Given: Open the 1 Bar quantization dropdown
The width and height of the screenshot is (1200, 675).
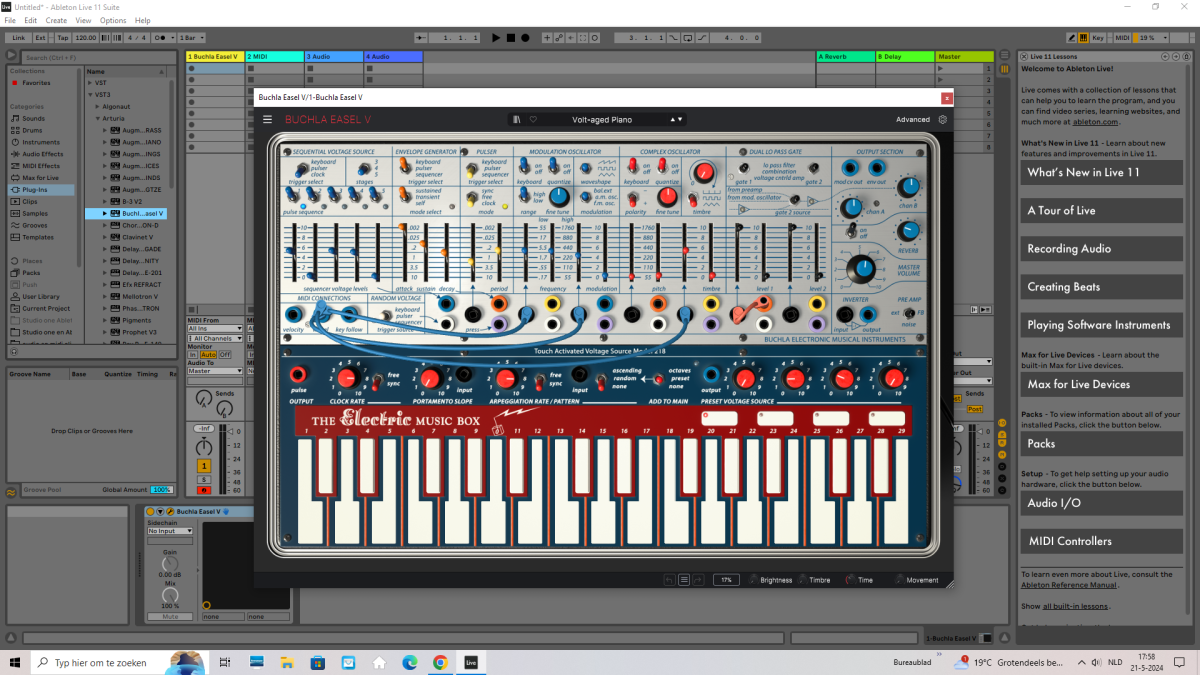Looking at the screenshot, I should tap(191, 37).
